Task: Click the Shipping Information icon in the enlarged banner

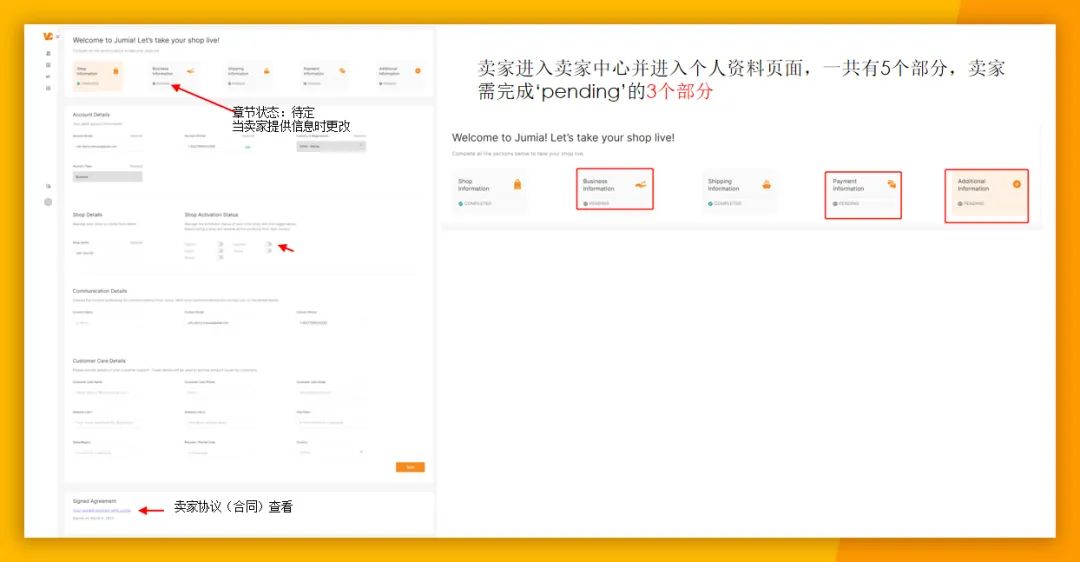Action: click(x=766, y=184)
